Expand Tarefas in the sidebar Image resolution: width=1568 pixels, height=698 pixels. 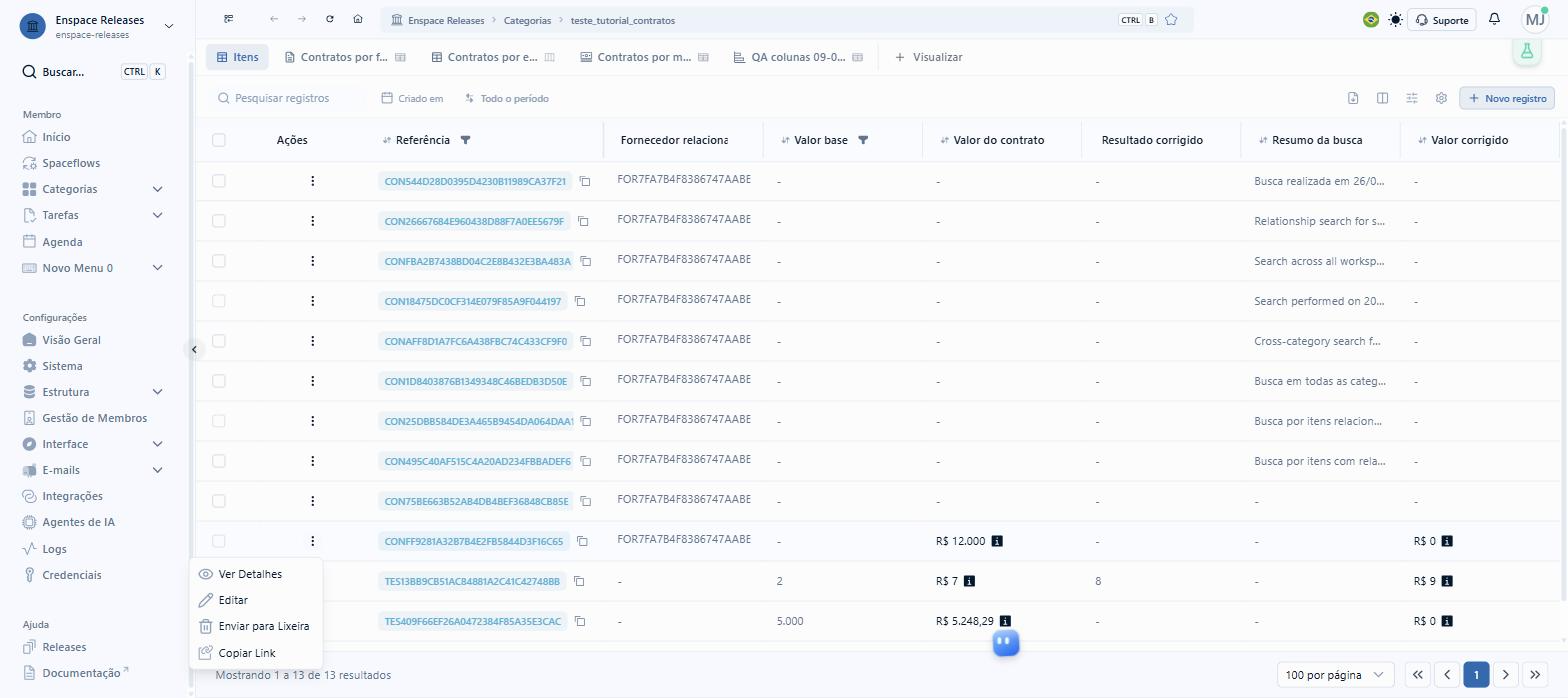tap(157, 215)
